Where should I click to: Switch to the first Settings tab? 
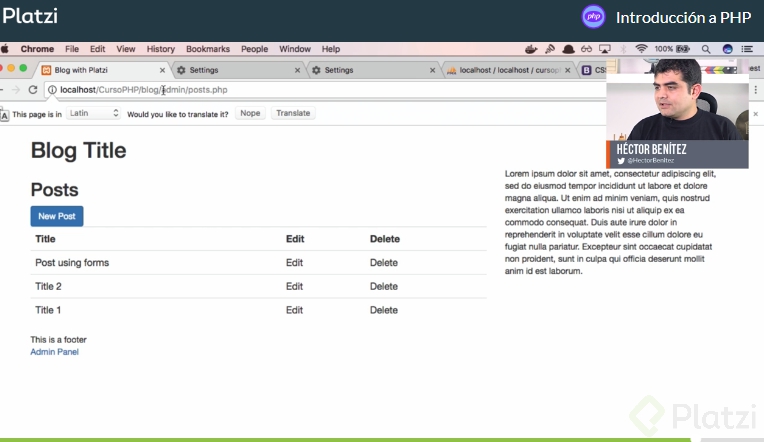[237, 70]
